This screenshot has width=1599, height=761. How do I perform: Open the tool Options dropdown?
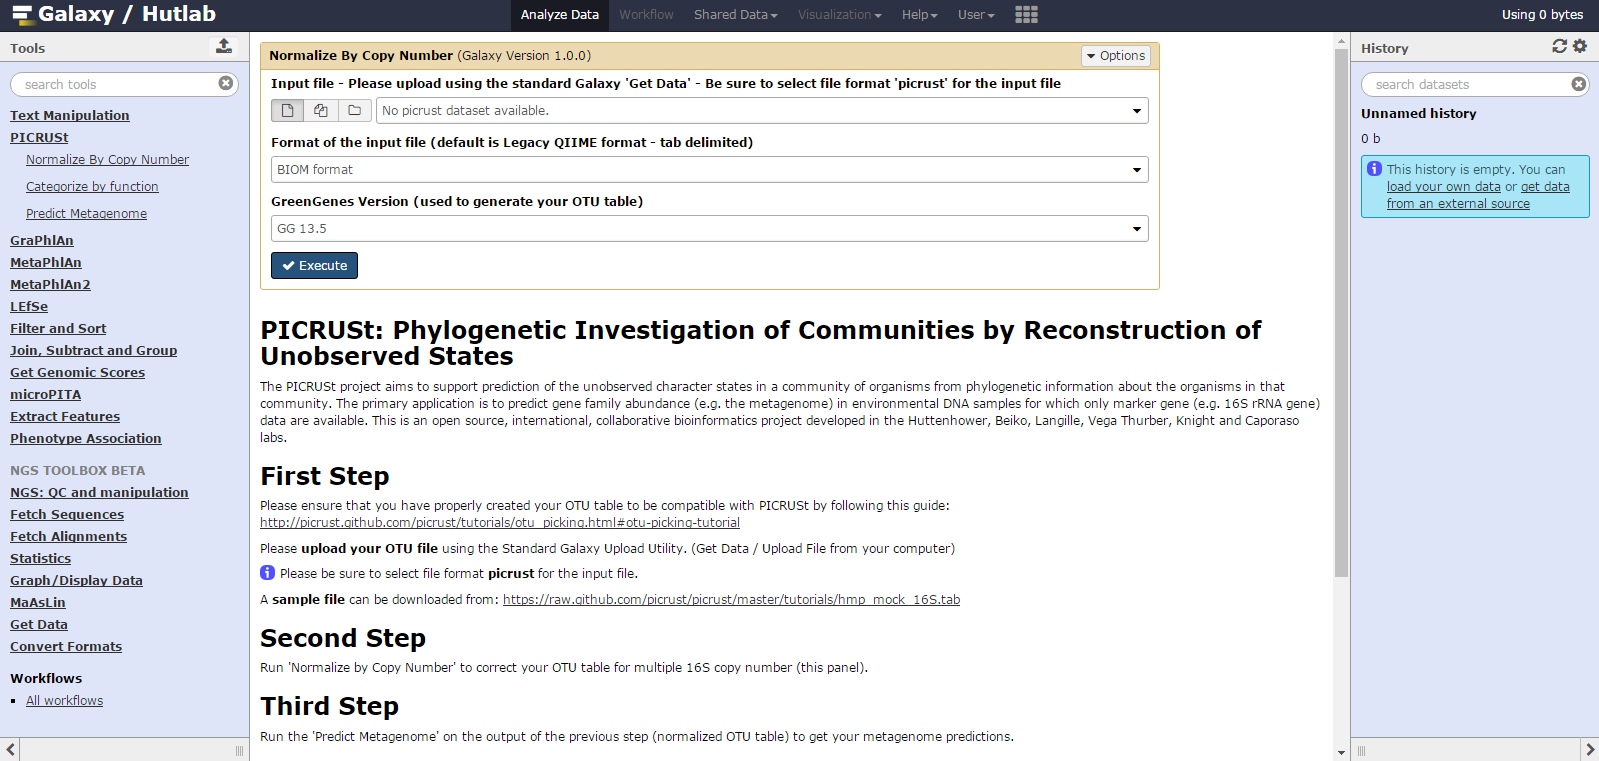(1116, 56)
